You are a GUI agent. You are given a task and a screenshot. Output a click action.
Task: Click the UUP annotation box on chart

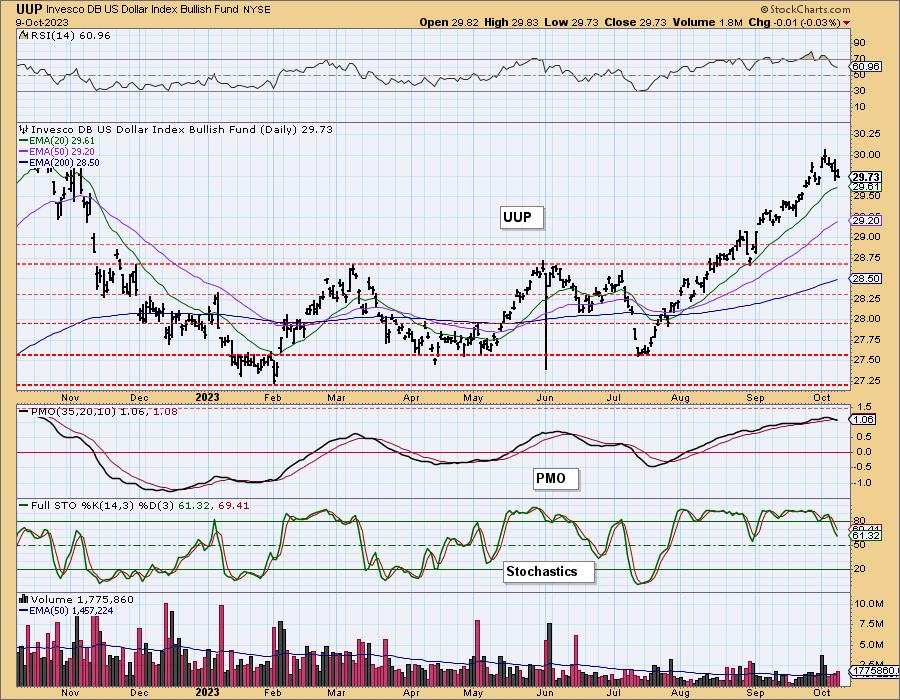point(521,217)
